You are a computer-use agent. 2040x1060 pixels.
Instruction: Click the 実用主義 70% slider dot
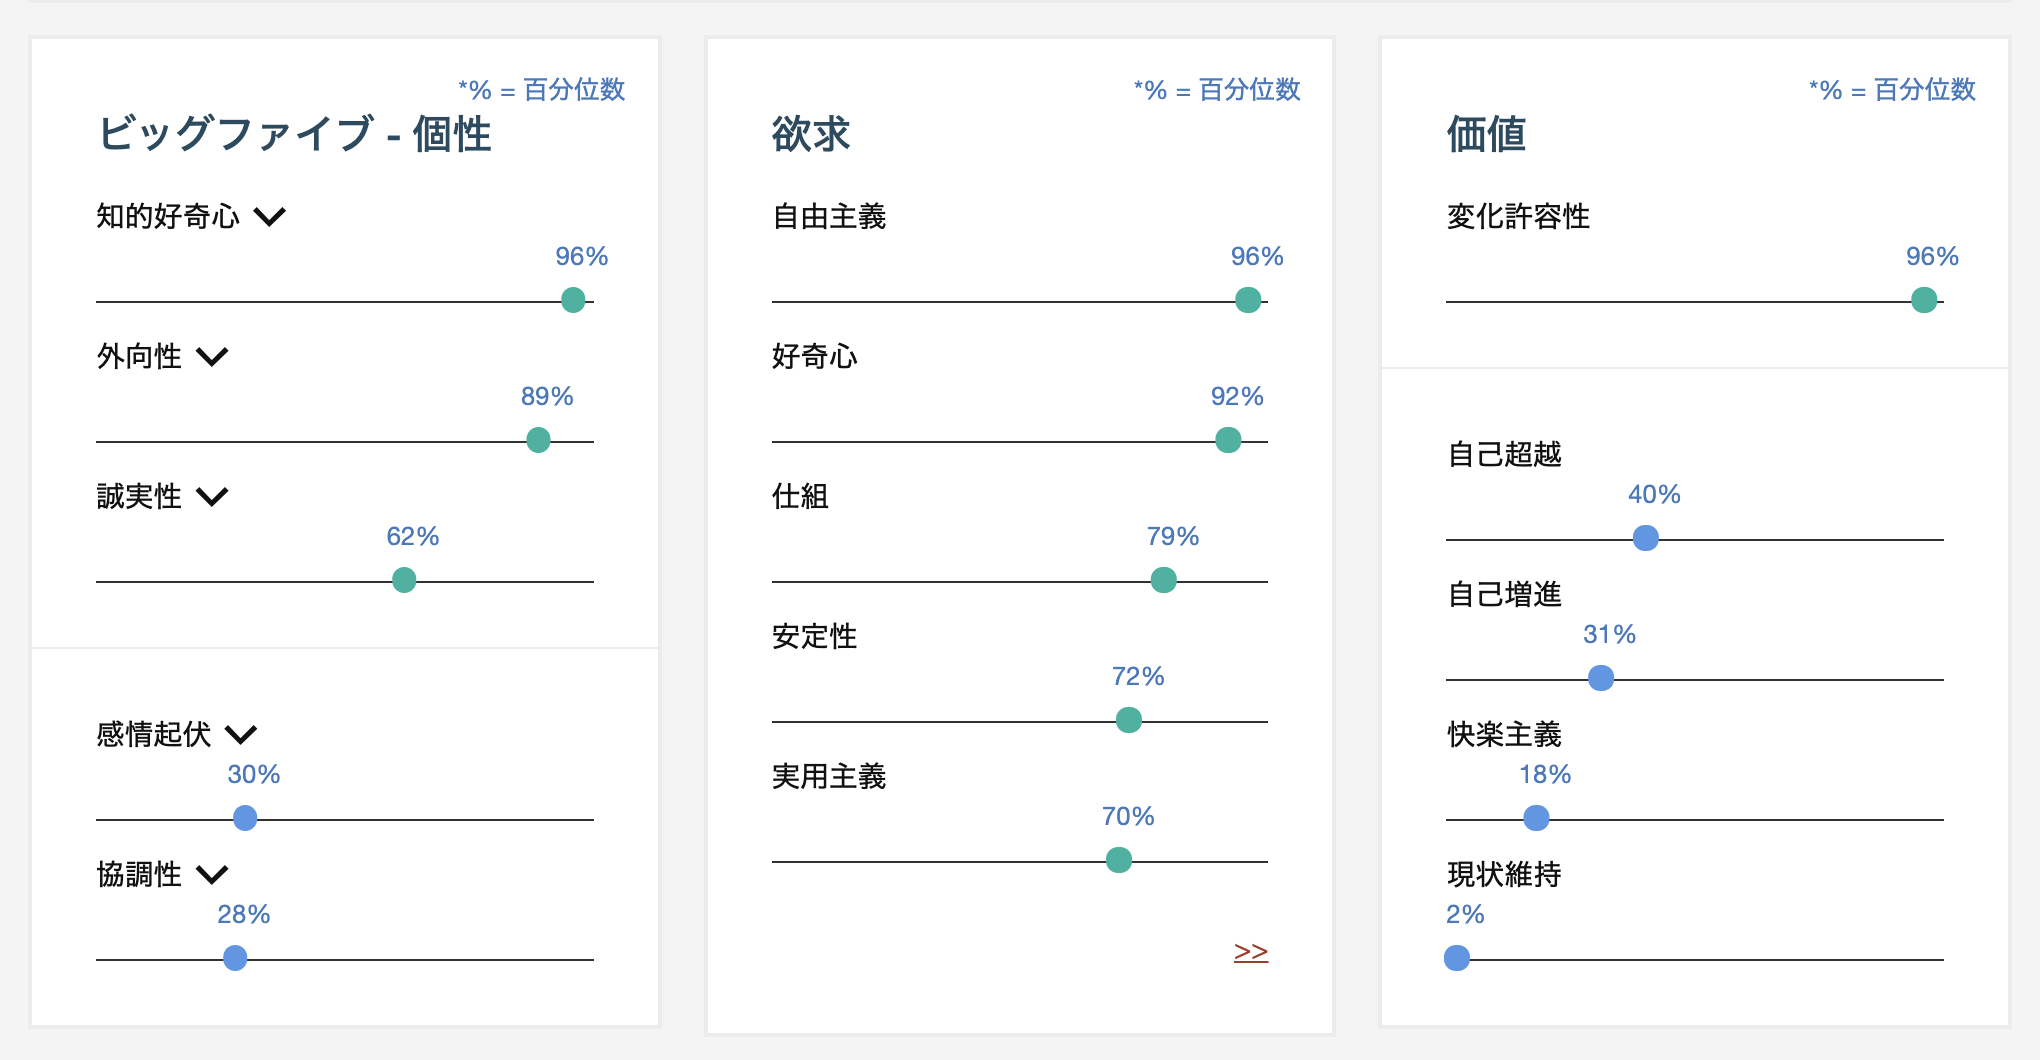(x=1119, y=860)
